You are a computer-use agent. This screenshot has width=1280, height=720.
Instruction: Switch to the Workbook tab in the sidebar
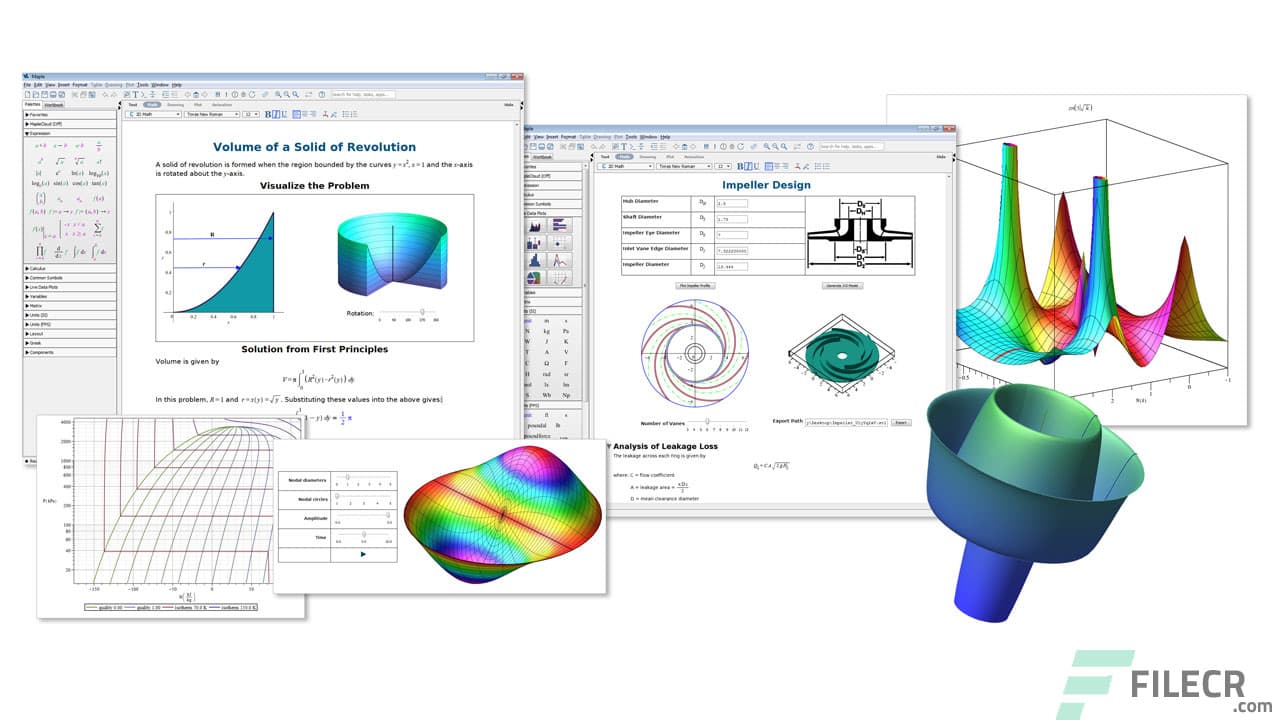pyautogui.click(x=53, y=105)
